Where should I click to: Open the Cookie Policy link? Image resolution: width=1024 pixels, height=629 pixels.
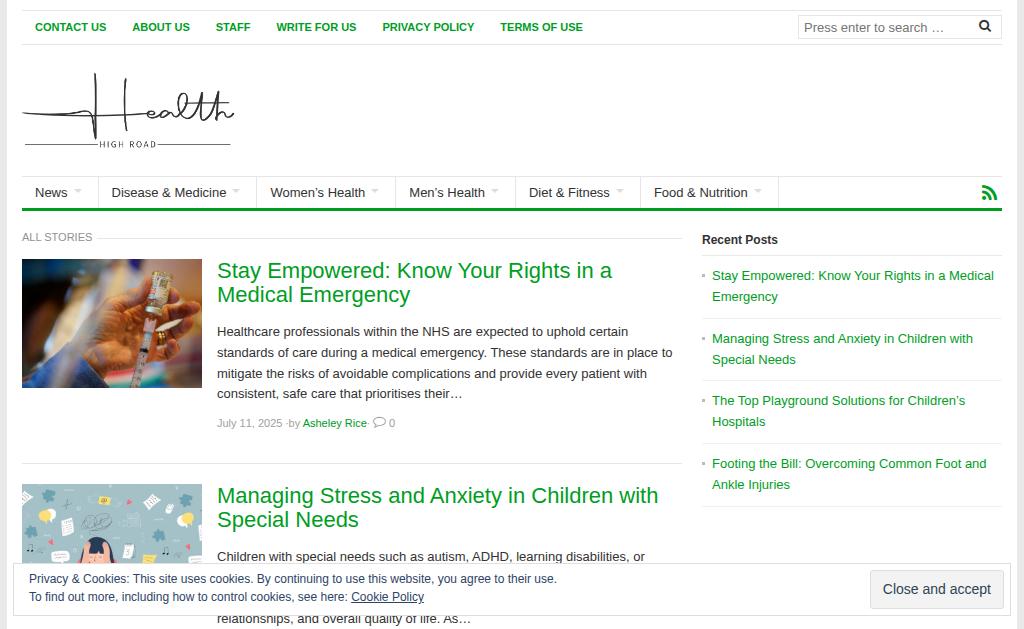pos(387,597)
